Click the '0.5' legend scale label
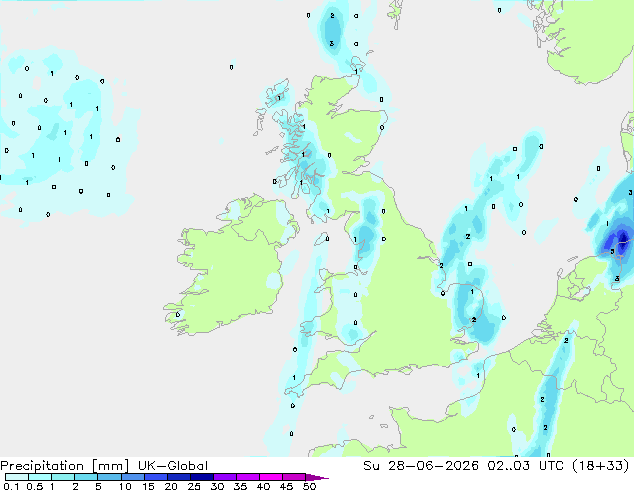Screen dimensions: 634x490 [35, 486]
